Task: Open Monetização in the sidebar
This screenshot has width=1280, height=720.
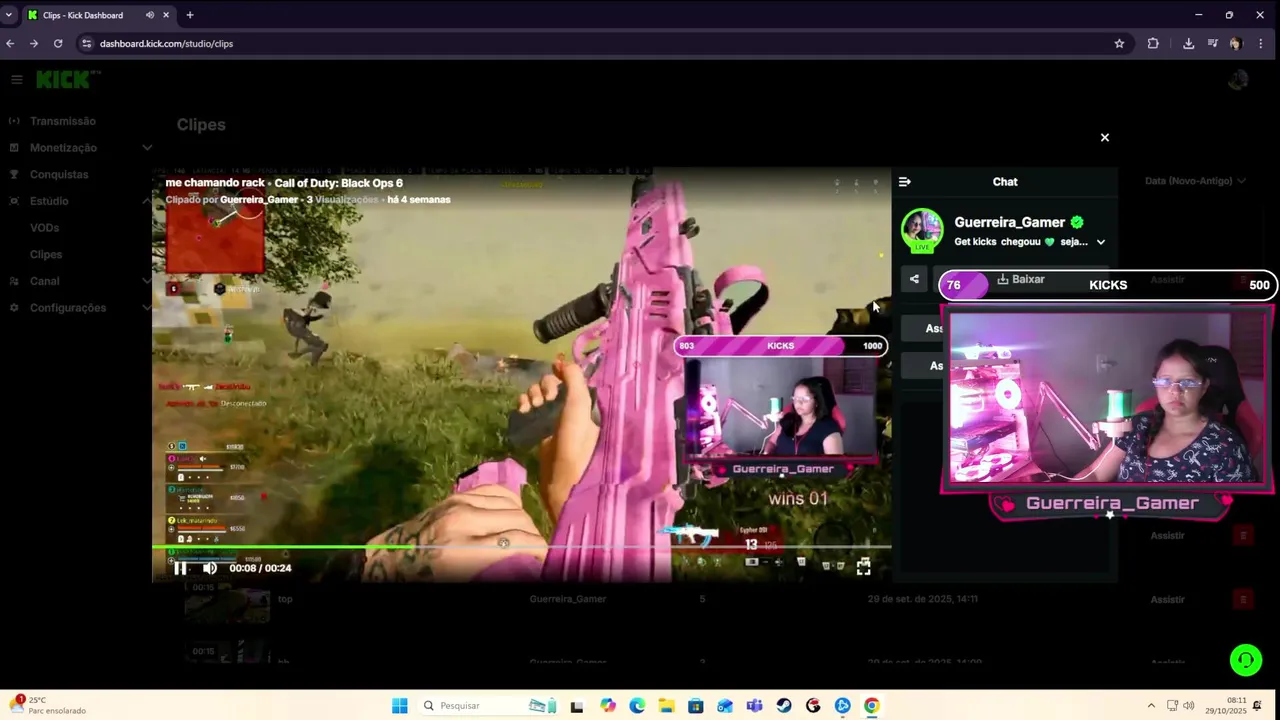Action: coord(63,148)
